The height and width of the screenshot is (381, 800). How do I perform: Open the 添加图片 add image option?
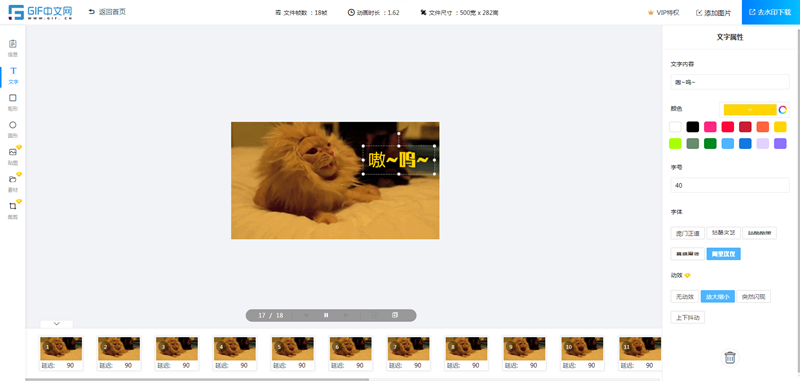tap(713, 13)
